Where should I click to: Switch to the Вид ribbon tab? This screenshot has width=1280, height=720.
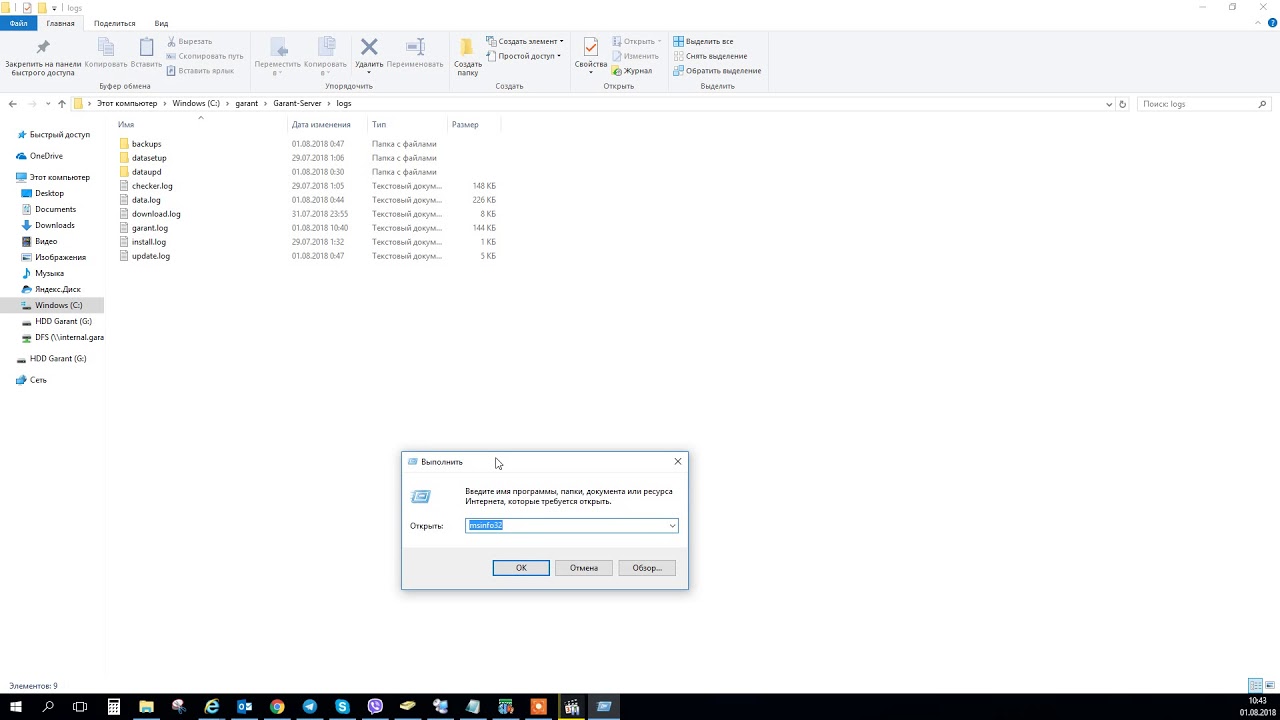(161, 23)
